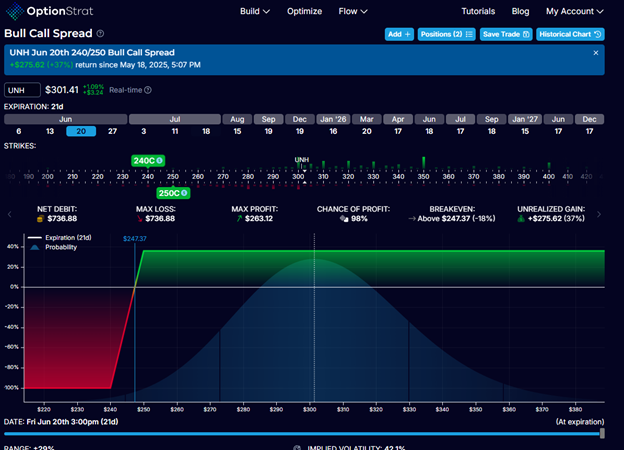Click right arrow of stats carousel
This screenshot has width=624, height=450.
pyautogui.click(x=599, y=214)
